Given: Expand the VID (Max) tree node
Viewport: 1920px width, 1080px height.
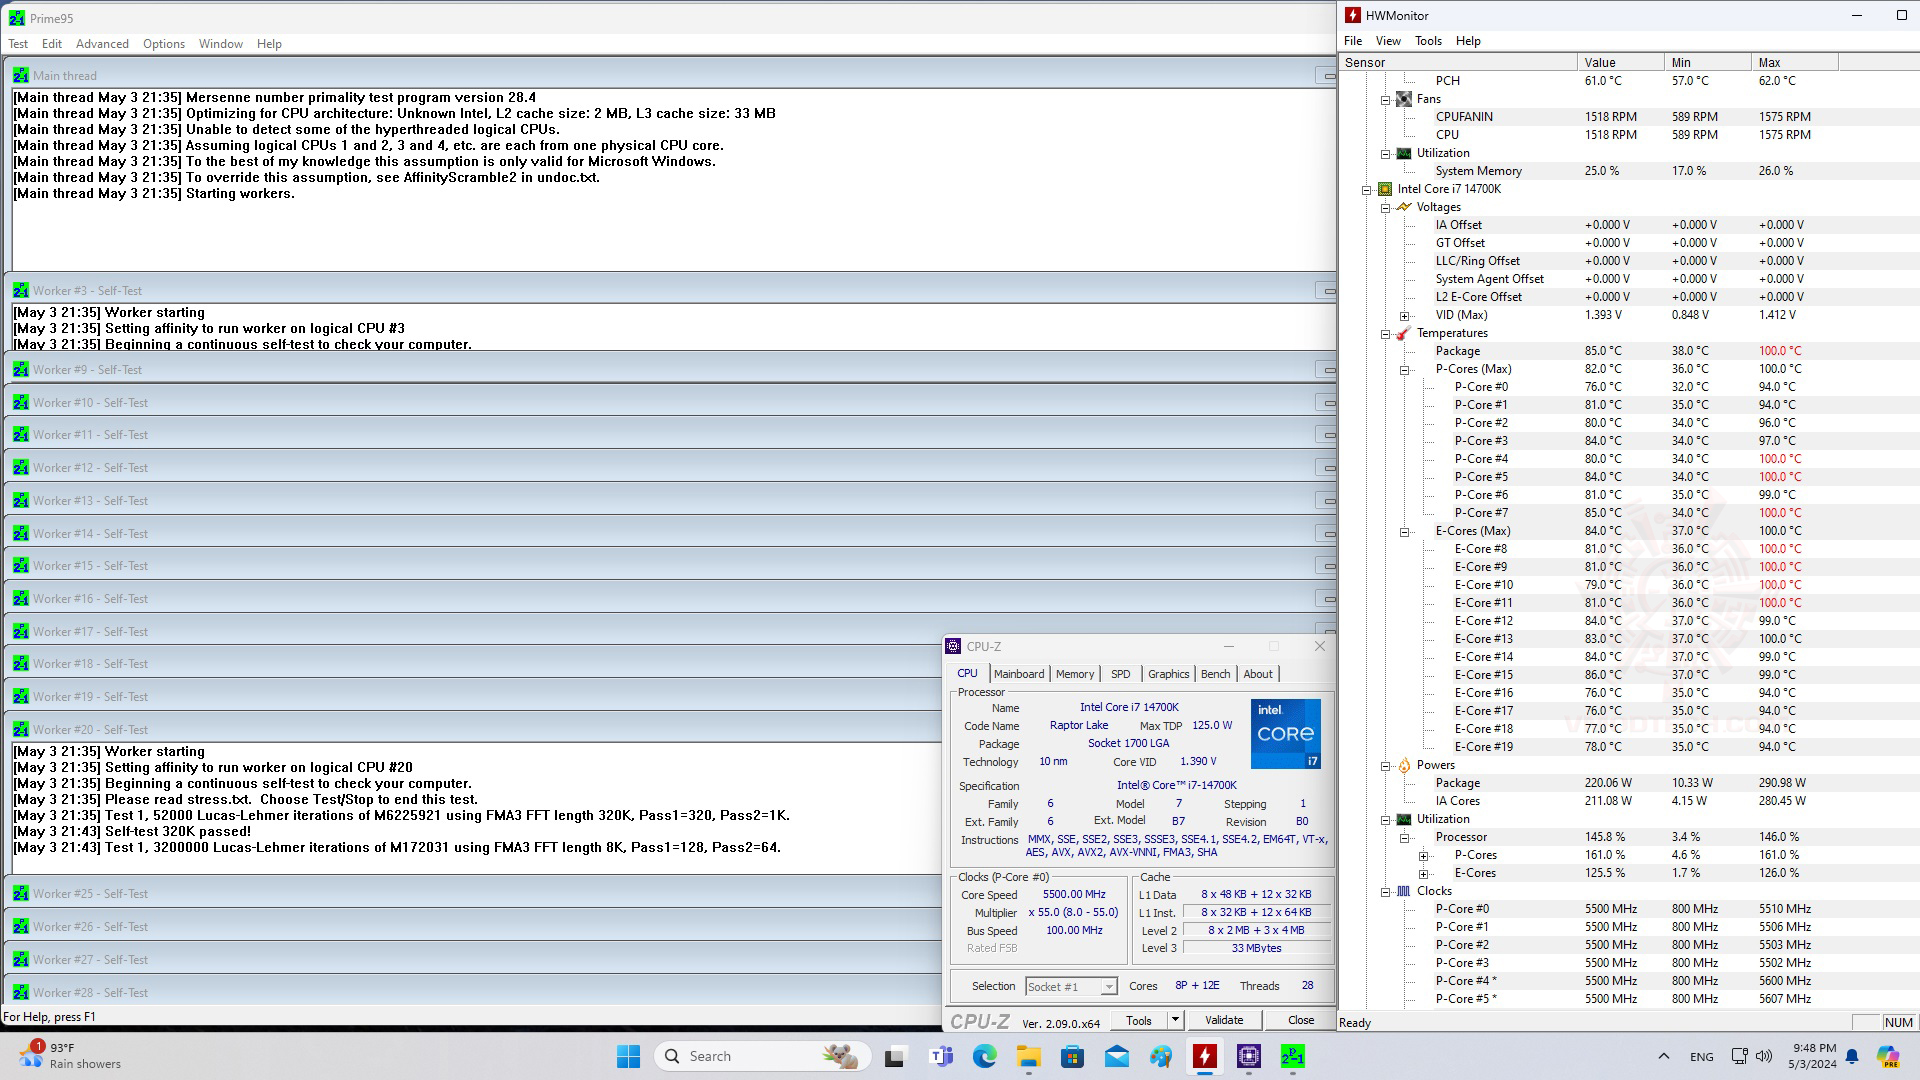Looking at the screenshot, I should [1404, 315].
